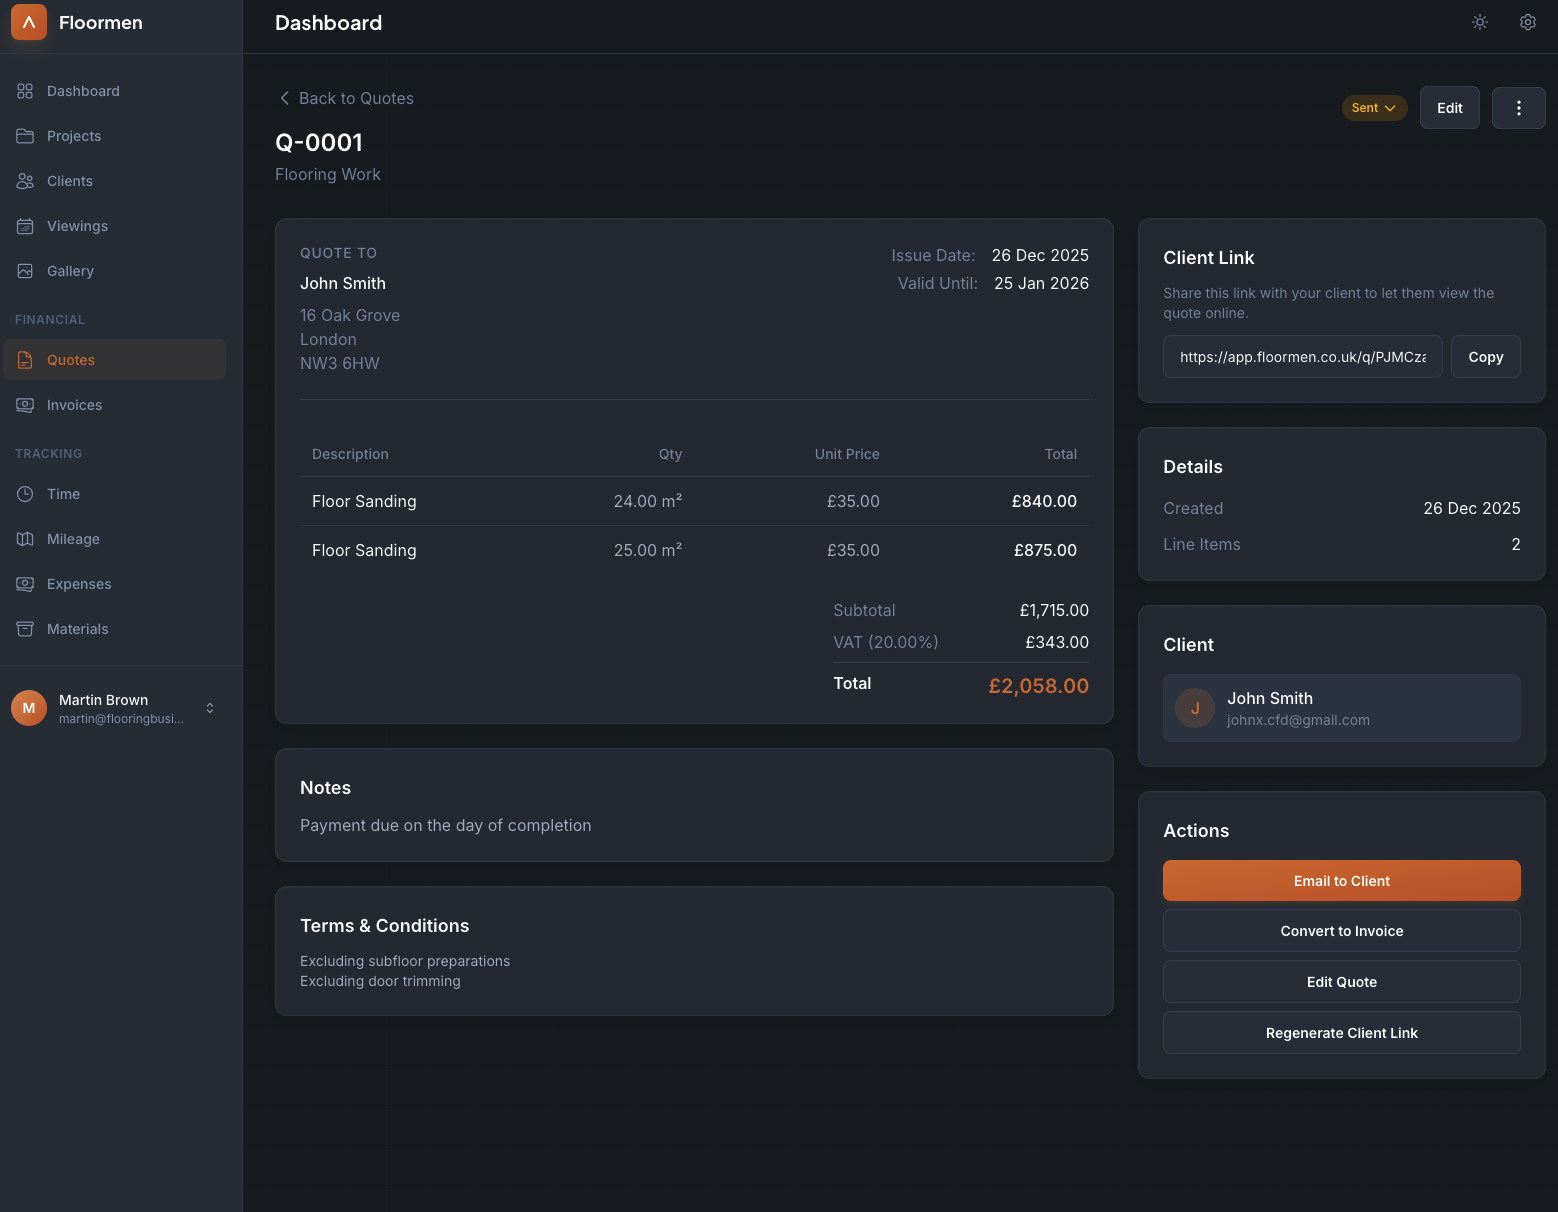The image size is (1558, 1212).
Task: Click the Floormen logo icon
Action: coord(29,22)
